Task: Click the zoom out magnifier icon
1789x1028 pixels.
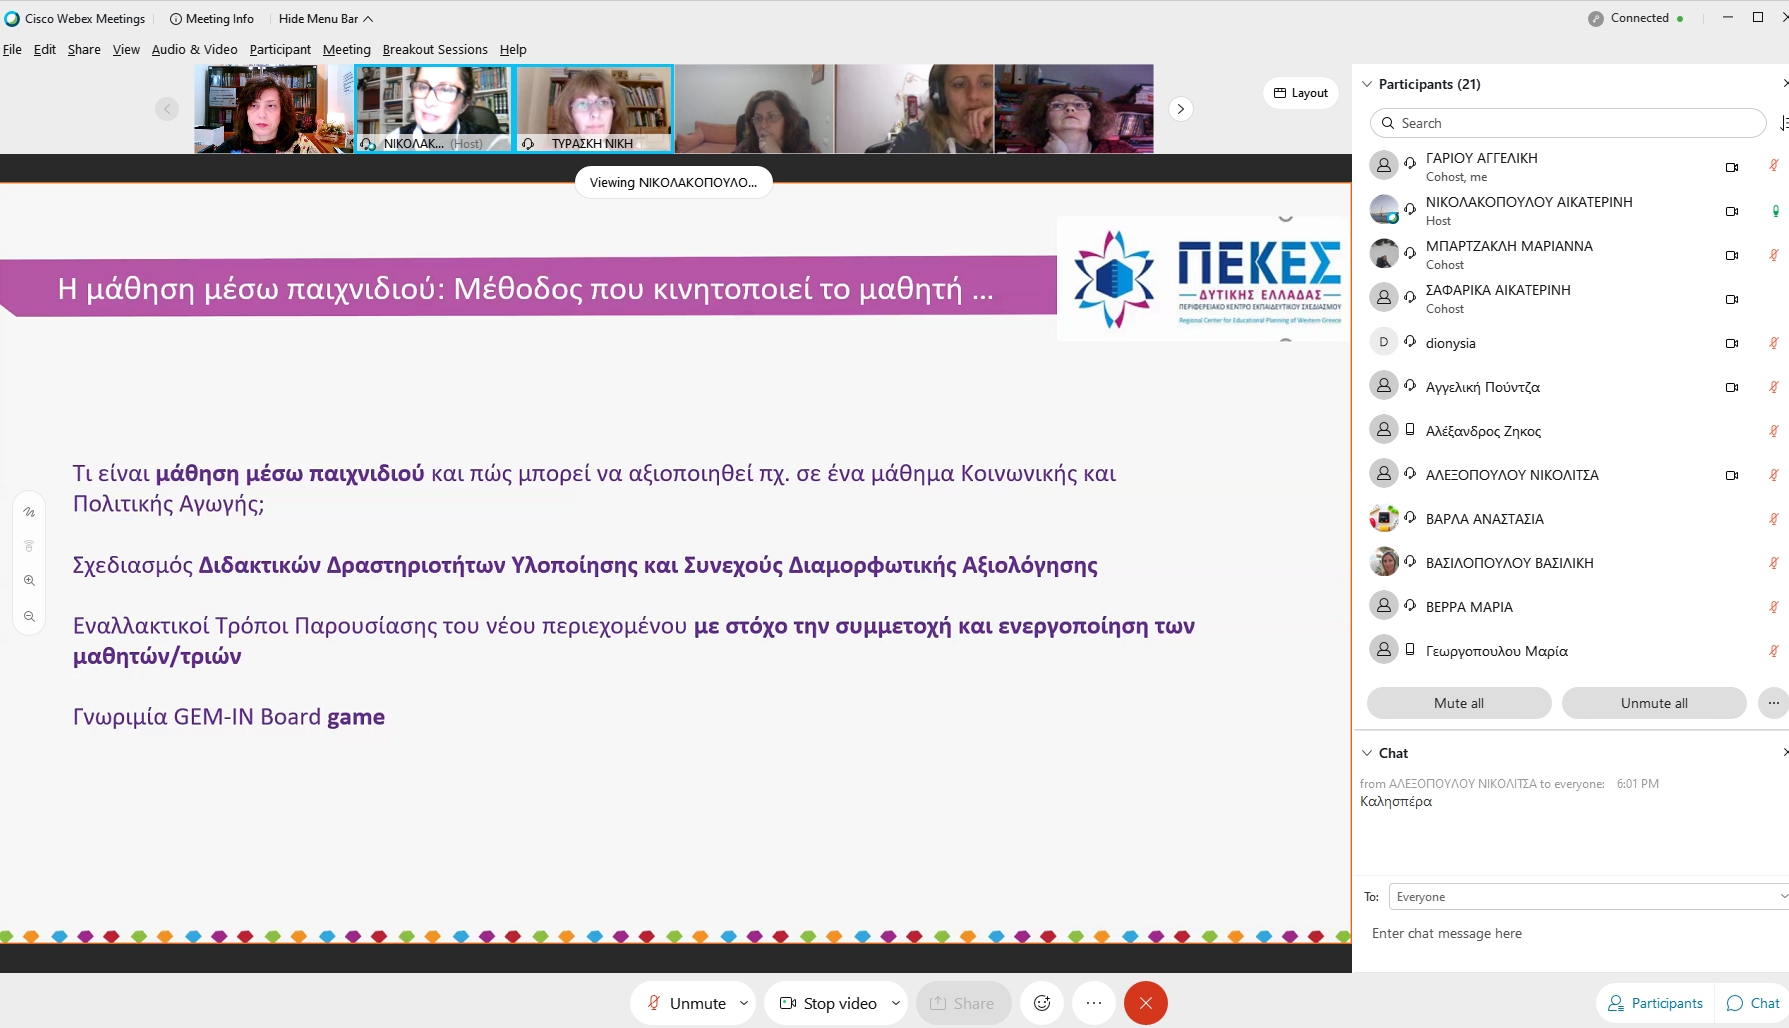Action: click(29, 617)
